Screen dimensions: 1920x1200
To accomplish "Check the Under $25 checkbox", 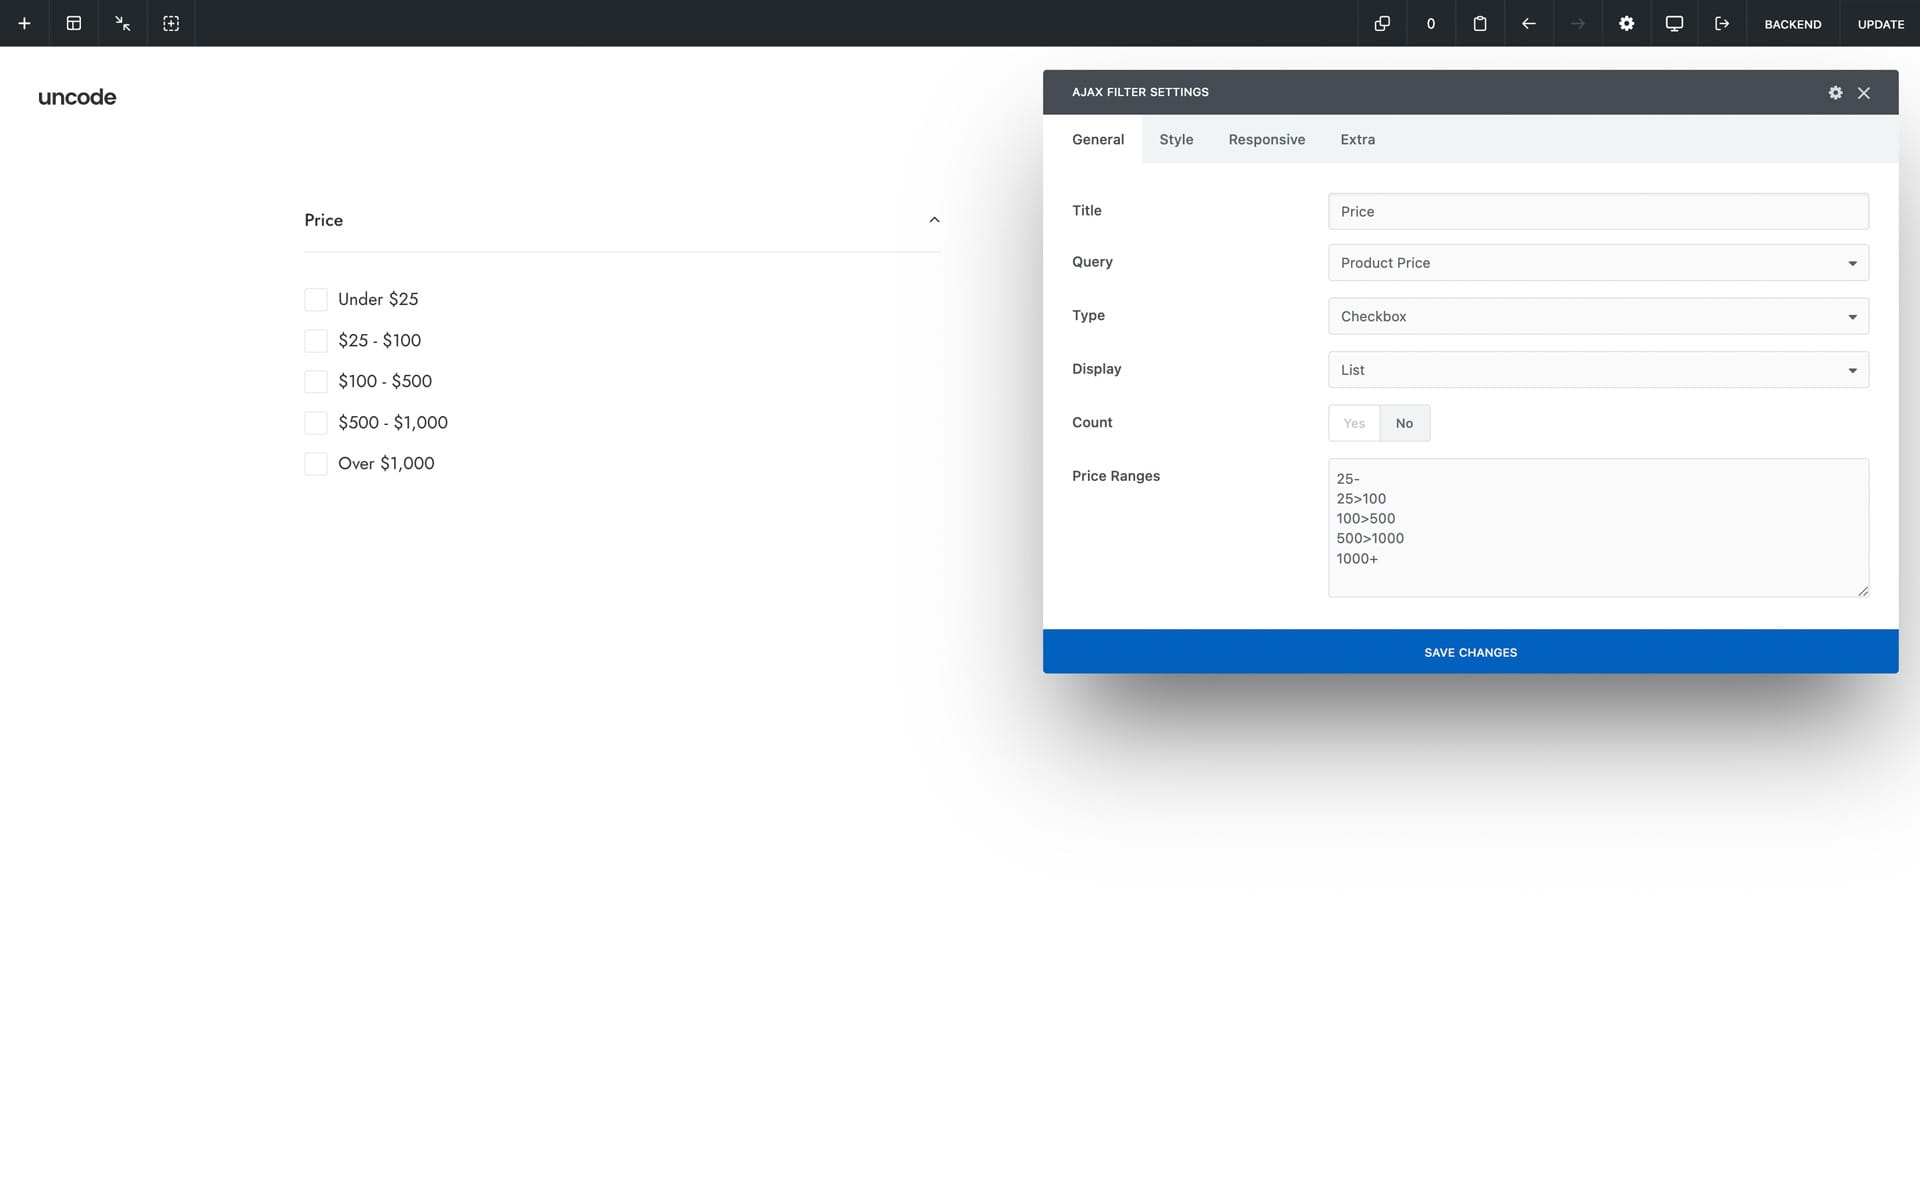I will point(316,300).
